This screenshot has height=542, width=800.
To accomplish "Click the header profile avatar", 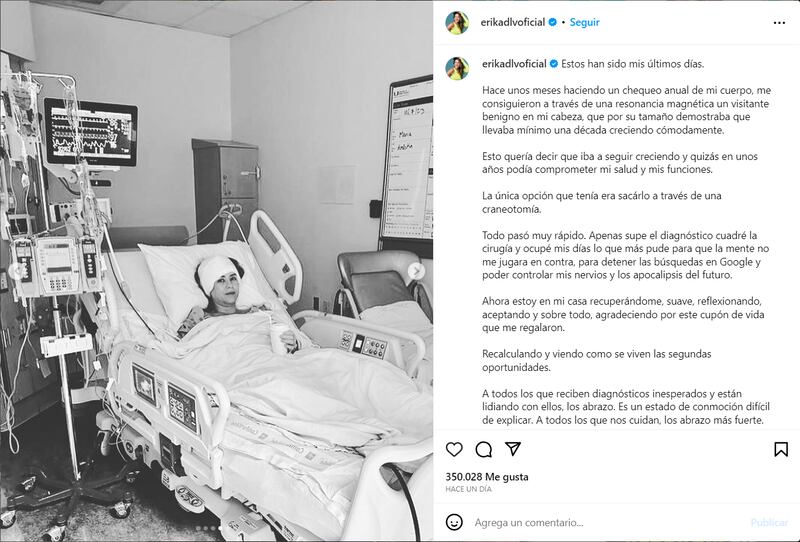I will 457,22.
